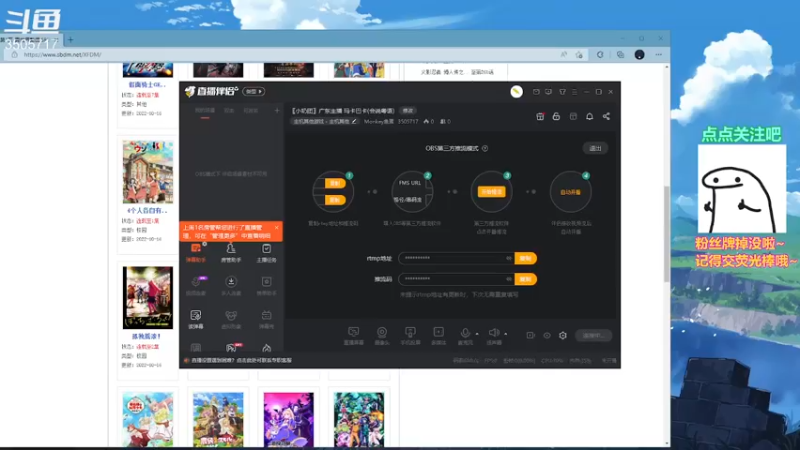
Task: Click the top copy button in step 1 circle
Action: click(x=335, y=183)
